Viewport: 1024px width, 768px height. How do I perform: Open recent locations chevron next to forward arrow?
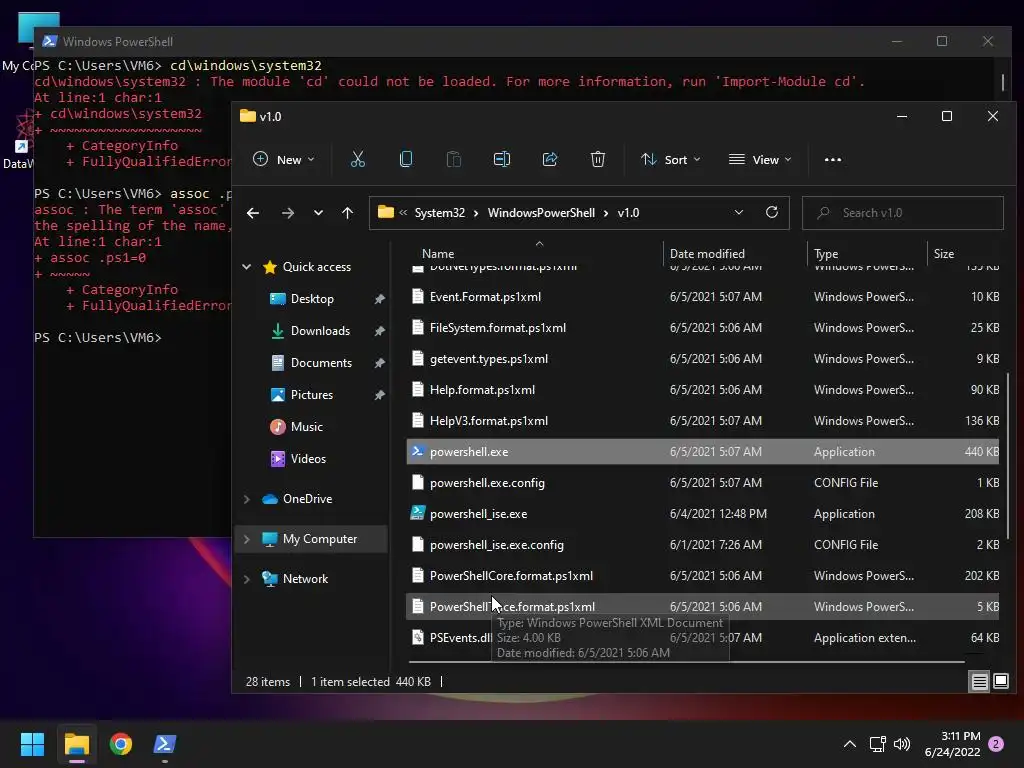(x=318, y=213)
